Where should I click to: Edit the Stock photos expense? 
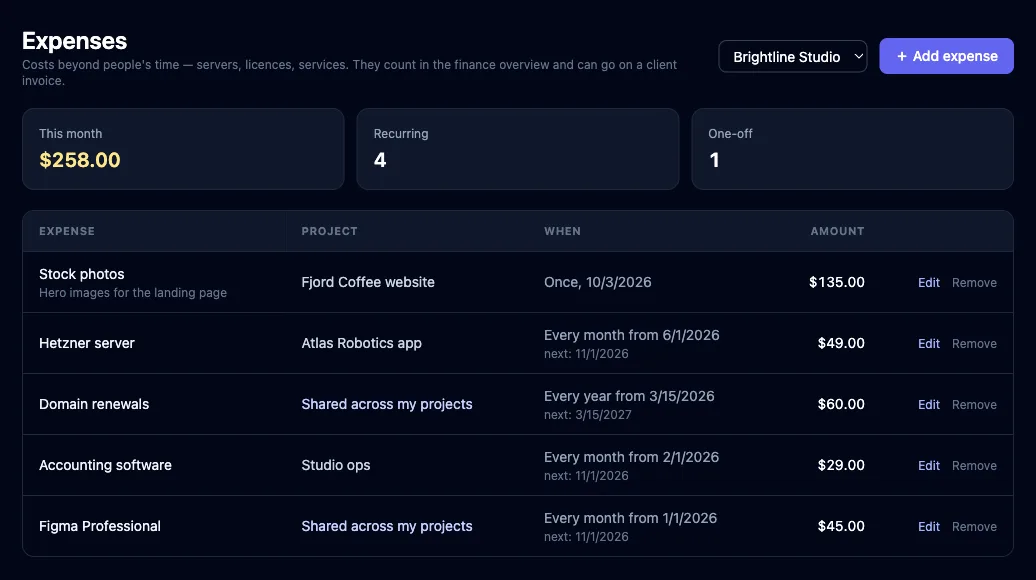tap(928, 283)
